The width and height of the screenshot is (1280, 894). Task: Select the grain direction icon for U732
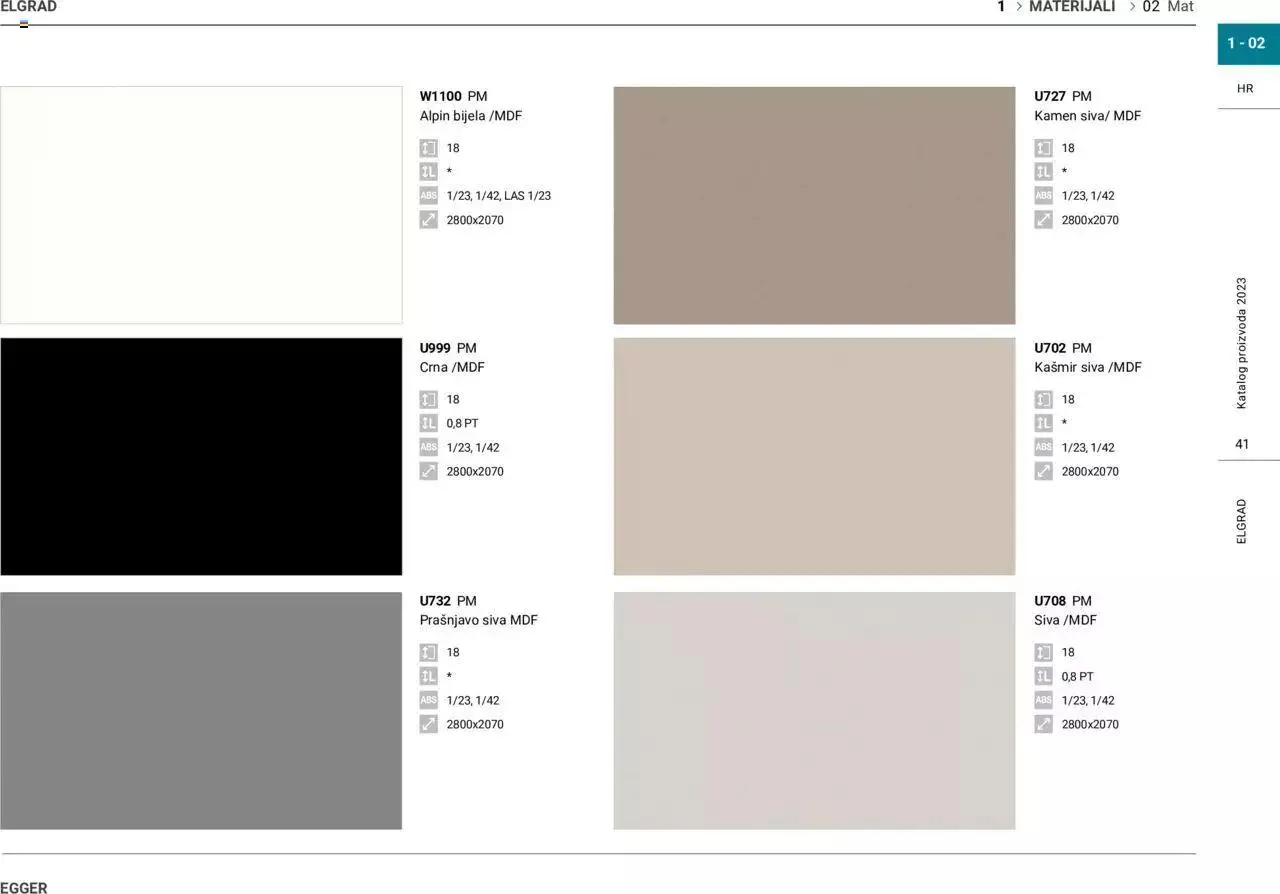[429, 676]
